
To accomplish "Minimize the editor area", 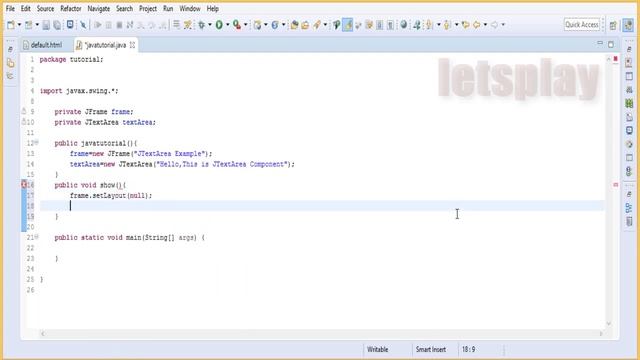I will tap(600, 43).
